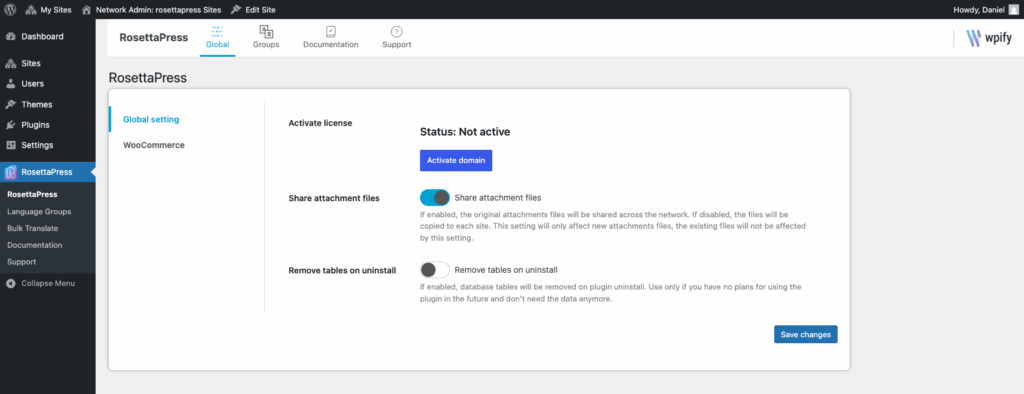The height and width of the screenshot is (394, 1024).
Task: Switch to the Groups tab
Action: [x=266, y=37]
